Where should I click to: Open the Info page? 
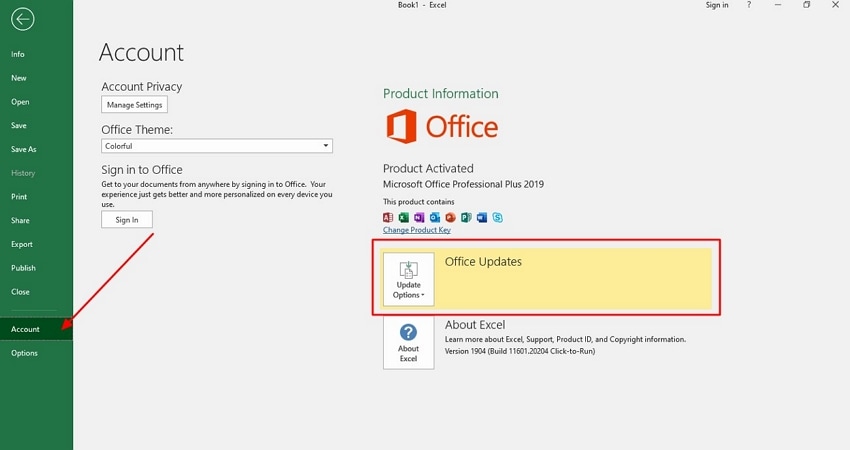[17, 54]
